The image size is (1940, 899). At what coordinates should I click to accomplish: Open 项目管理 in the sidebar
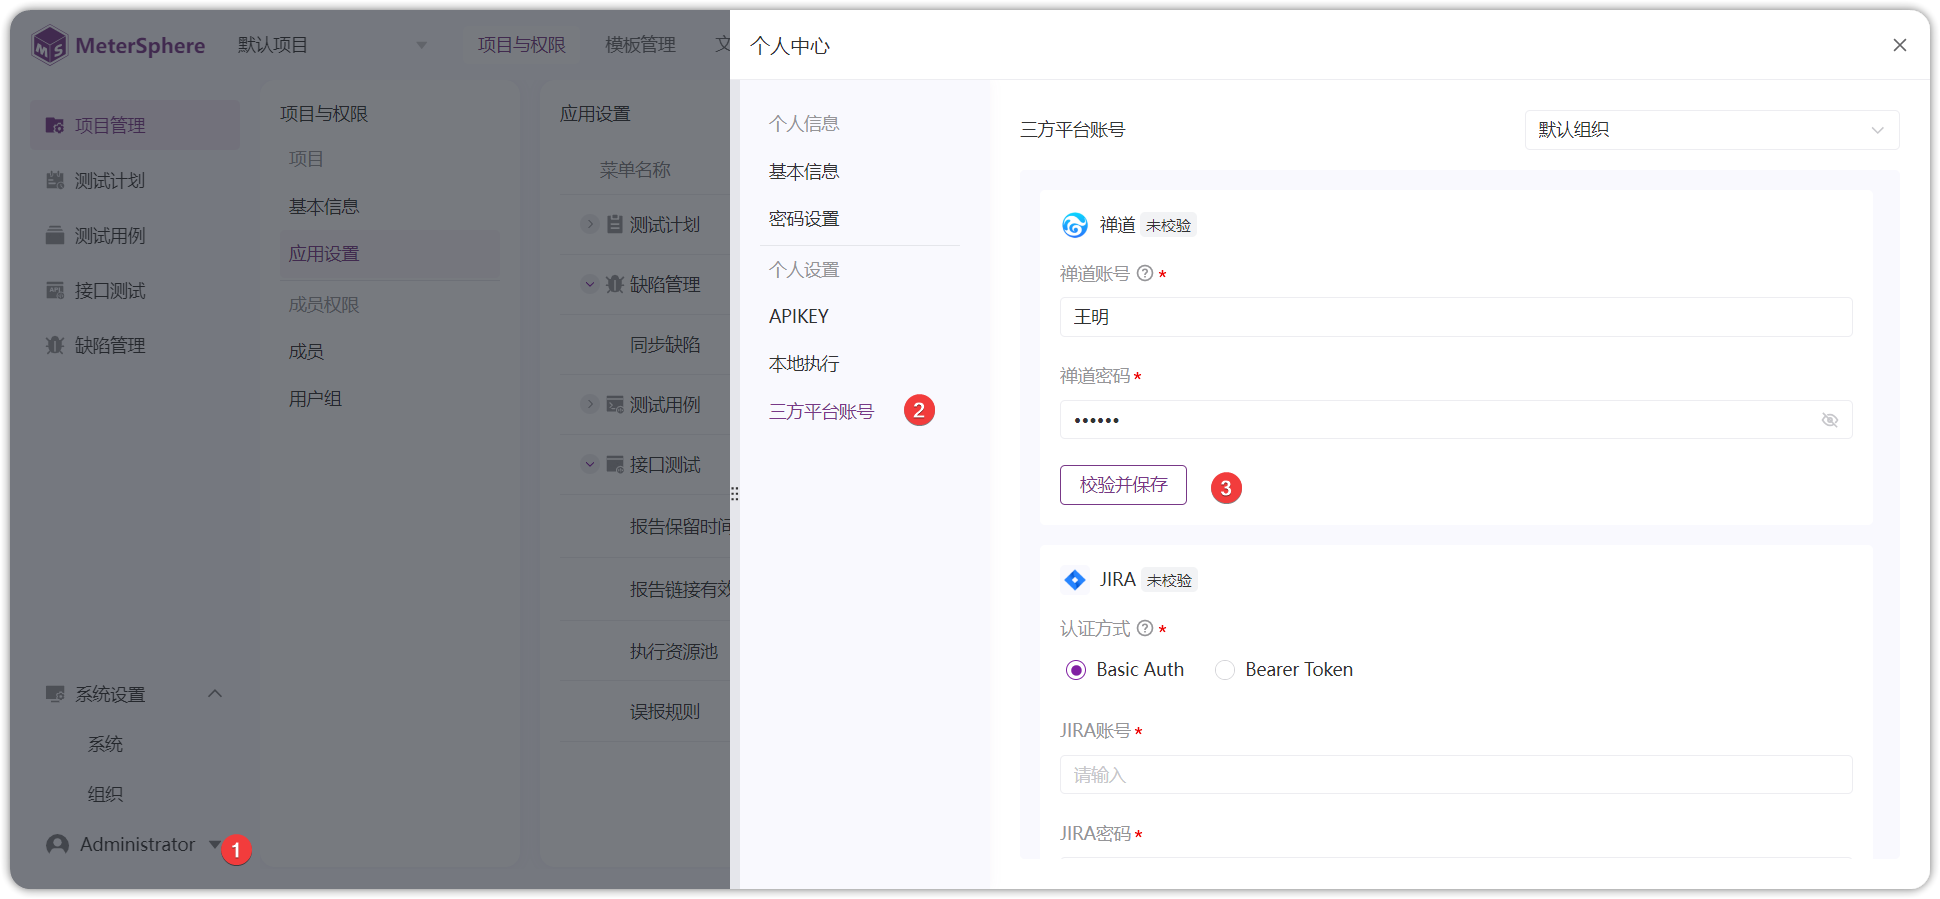point(134,125)
